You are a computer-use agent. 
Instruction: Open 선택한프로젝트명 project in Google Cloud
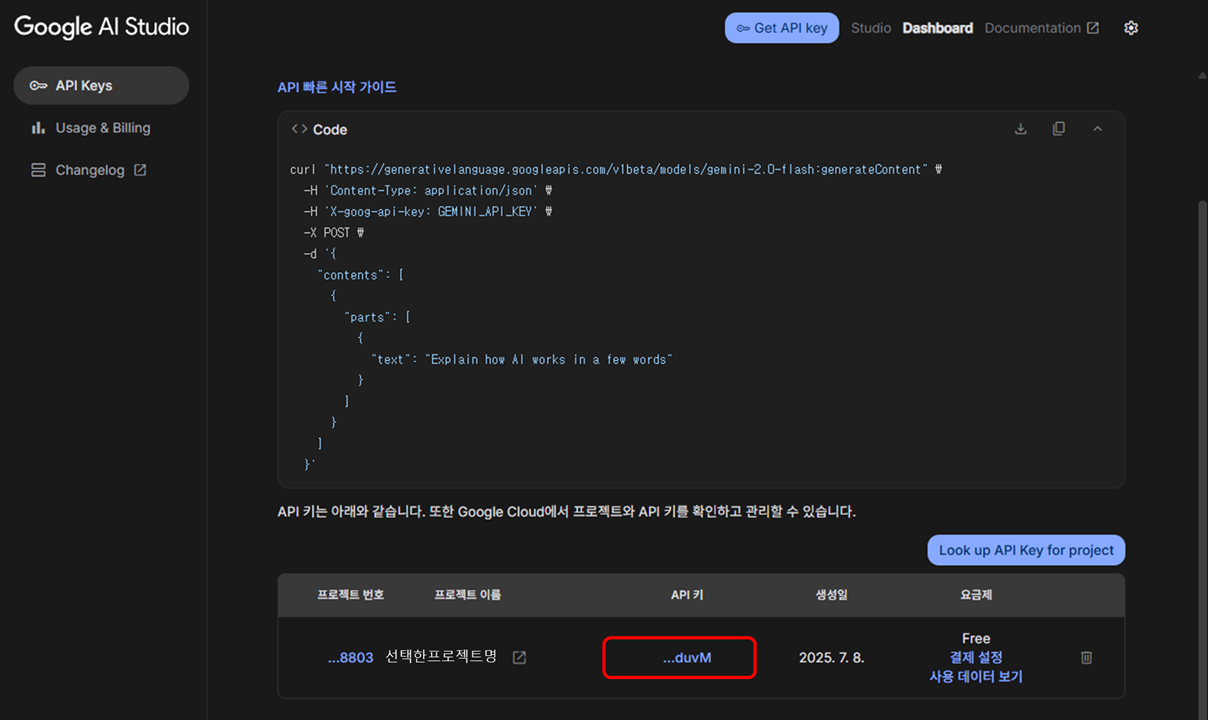[519, 657]
